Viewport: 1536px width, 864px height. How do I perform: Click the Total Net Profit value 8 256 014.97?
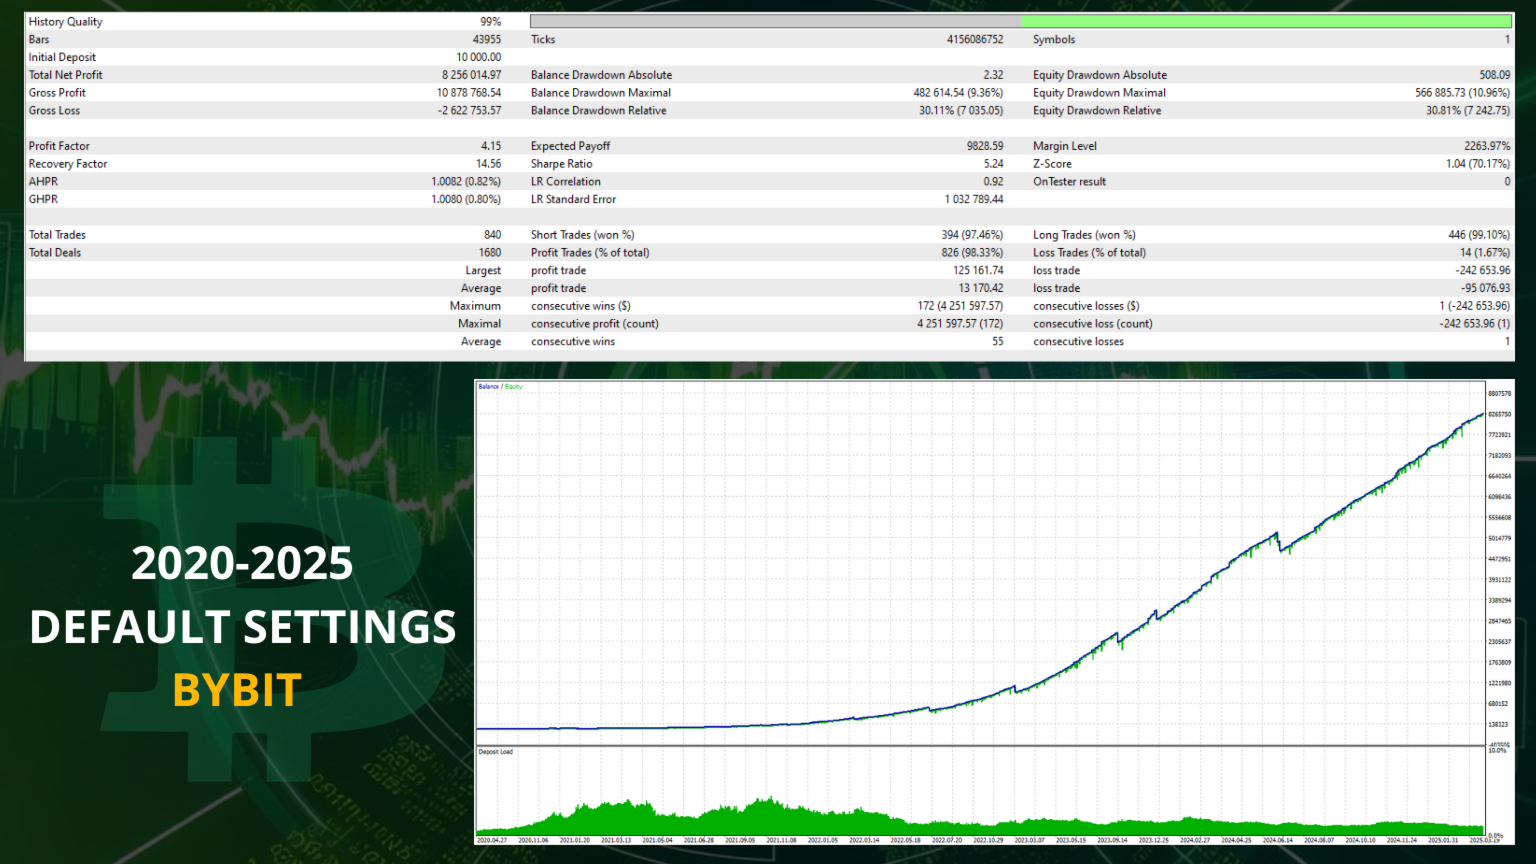(x=471, y=75)
